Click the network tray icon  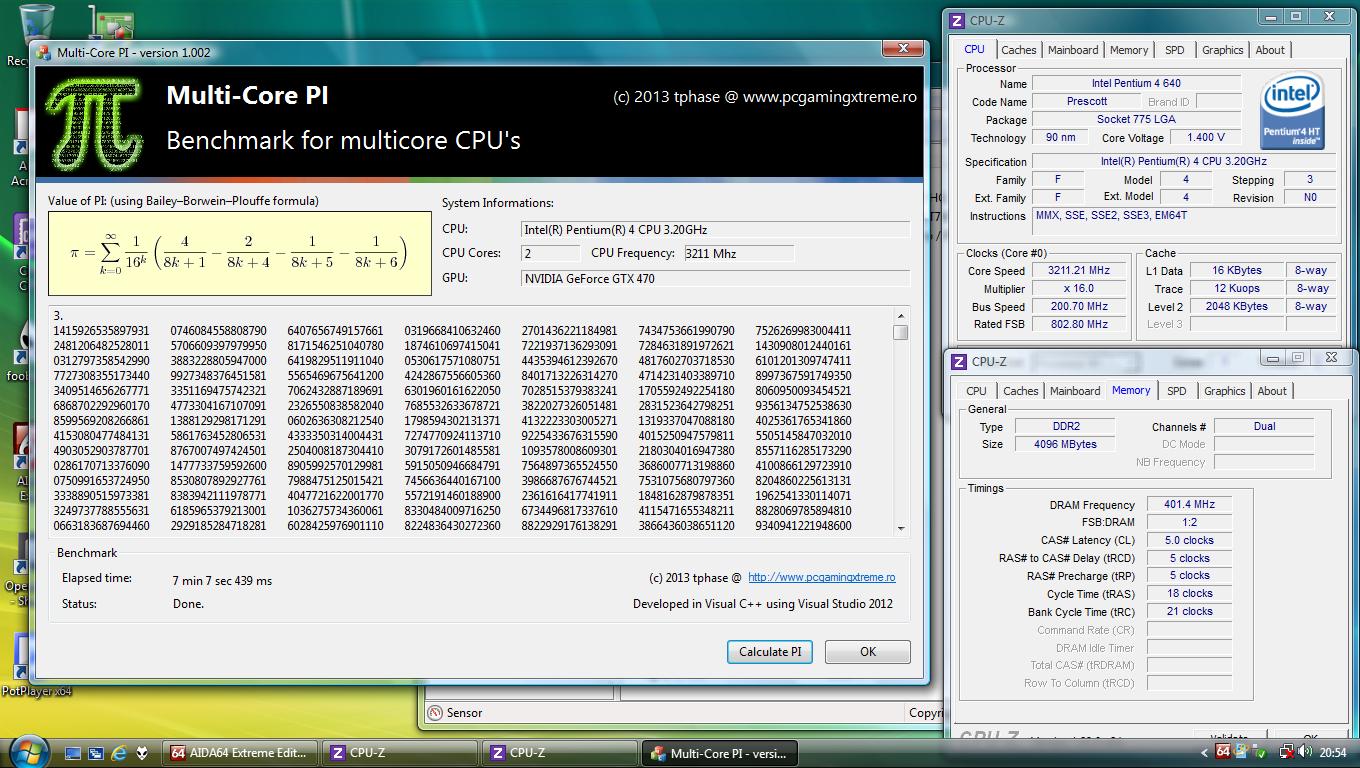[x=1286, y=753]
